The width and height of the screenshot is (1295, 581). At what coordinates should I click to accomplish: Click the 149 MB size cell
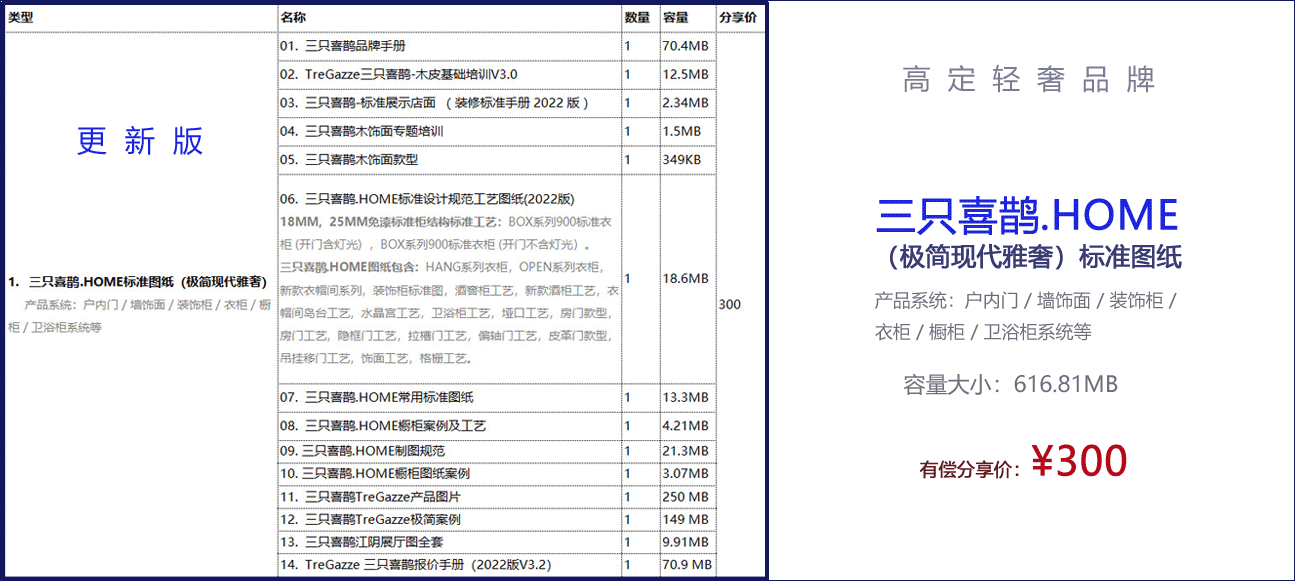(x=685, y=520)
